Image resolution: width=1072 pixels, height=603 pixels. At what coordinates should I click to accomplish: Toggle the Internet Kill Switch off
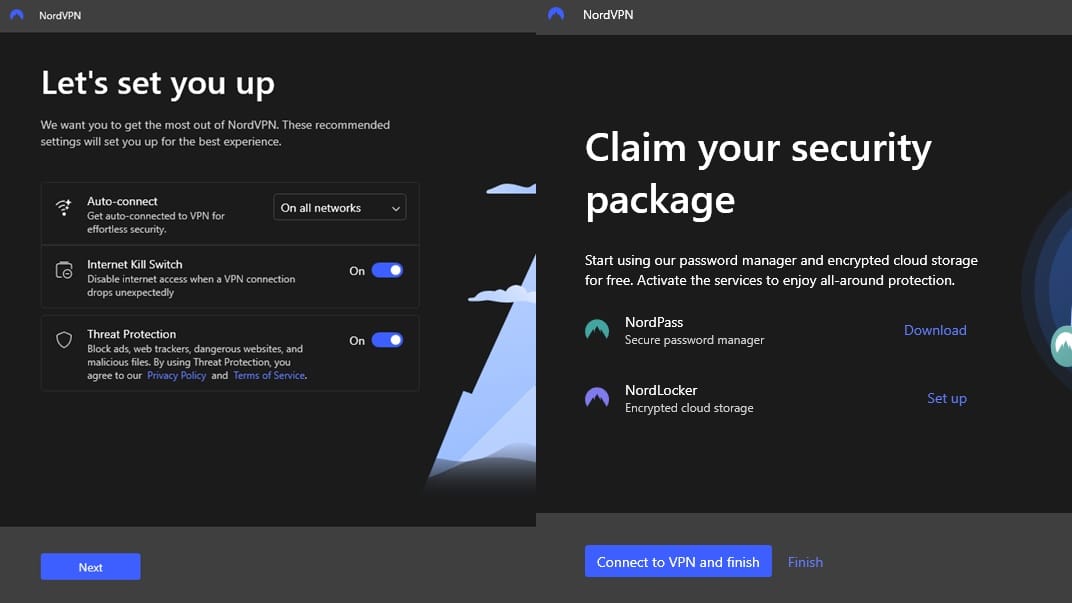coord(387,270)
